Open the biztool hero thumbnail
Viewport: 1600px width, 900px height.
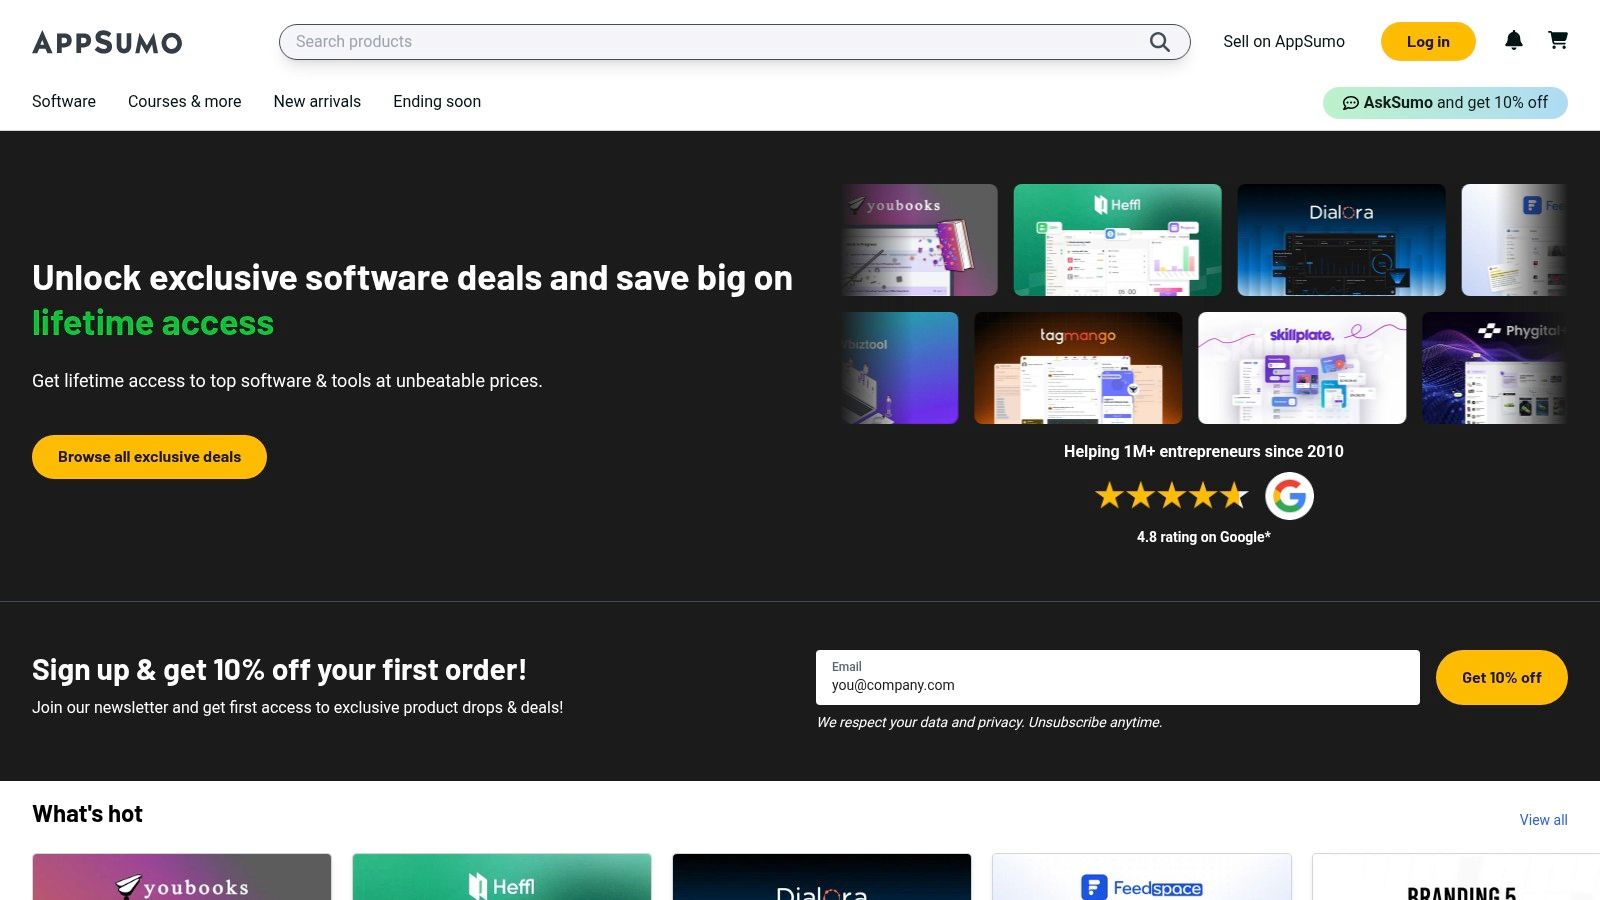900,368
